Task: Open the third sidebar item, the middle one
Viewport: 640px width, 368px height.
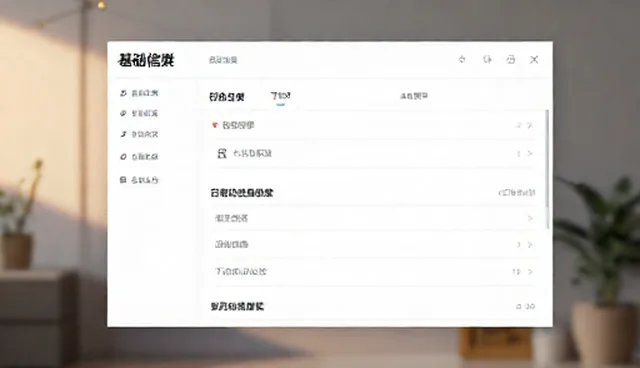Action: [139, 134]
